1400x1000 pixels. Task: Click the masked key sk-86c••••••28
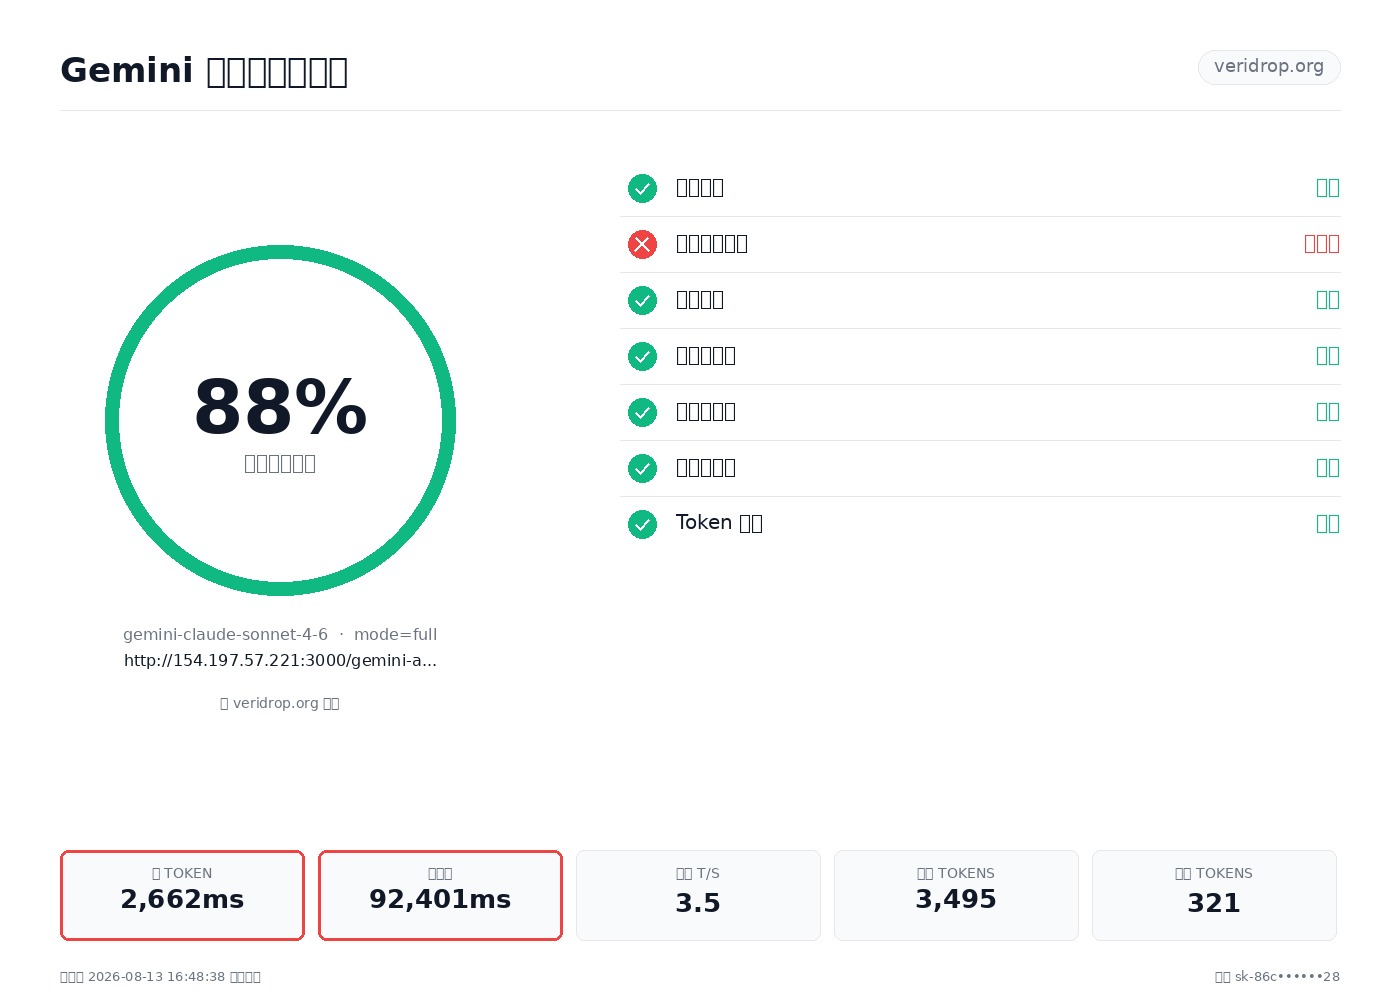1287,977
